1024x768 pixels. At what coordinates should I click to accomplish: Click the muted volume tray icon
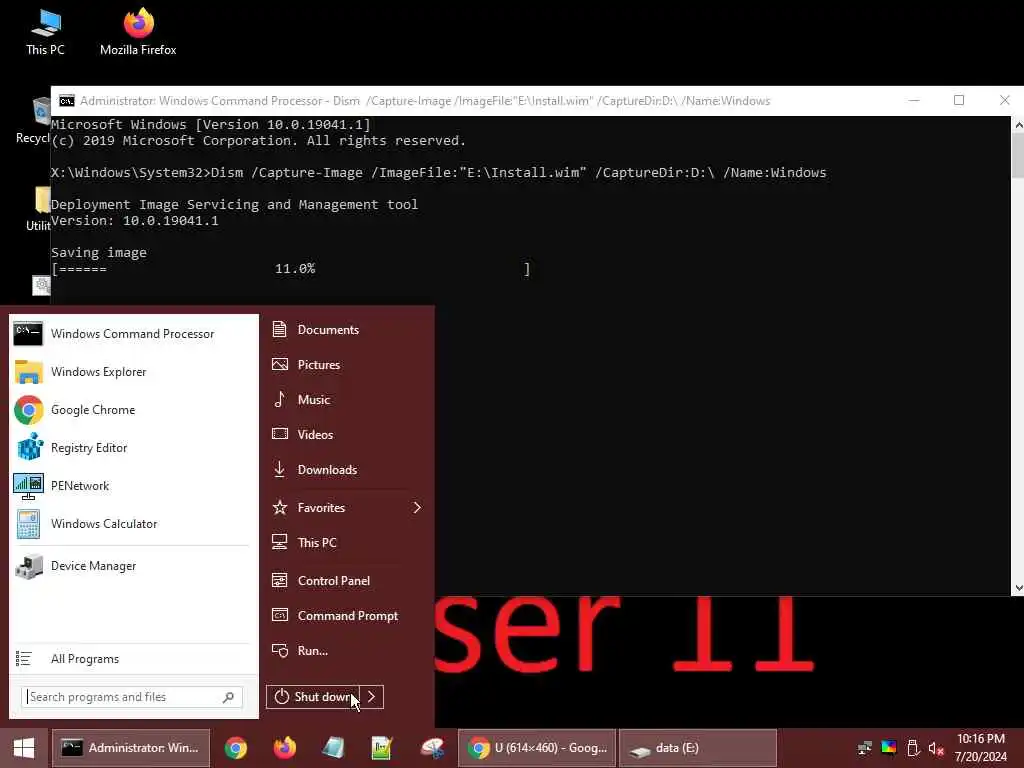(x=936, y=748)
